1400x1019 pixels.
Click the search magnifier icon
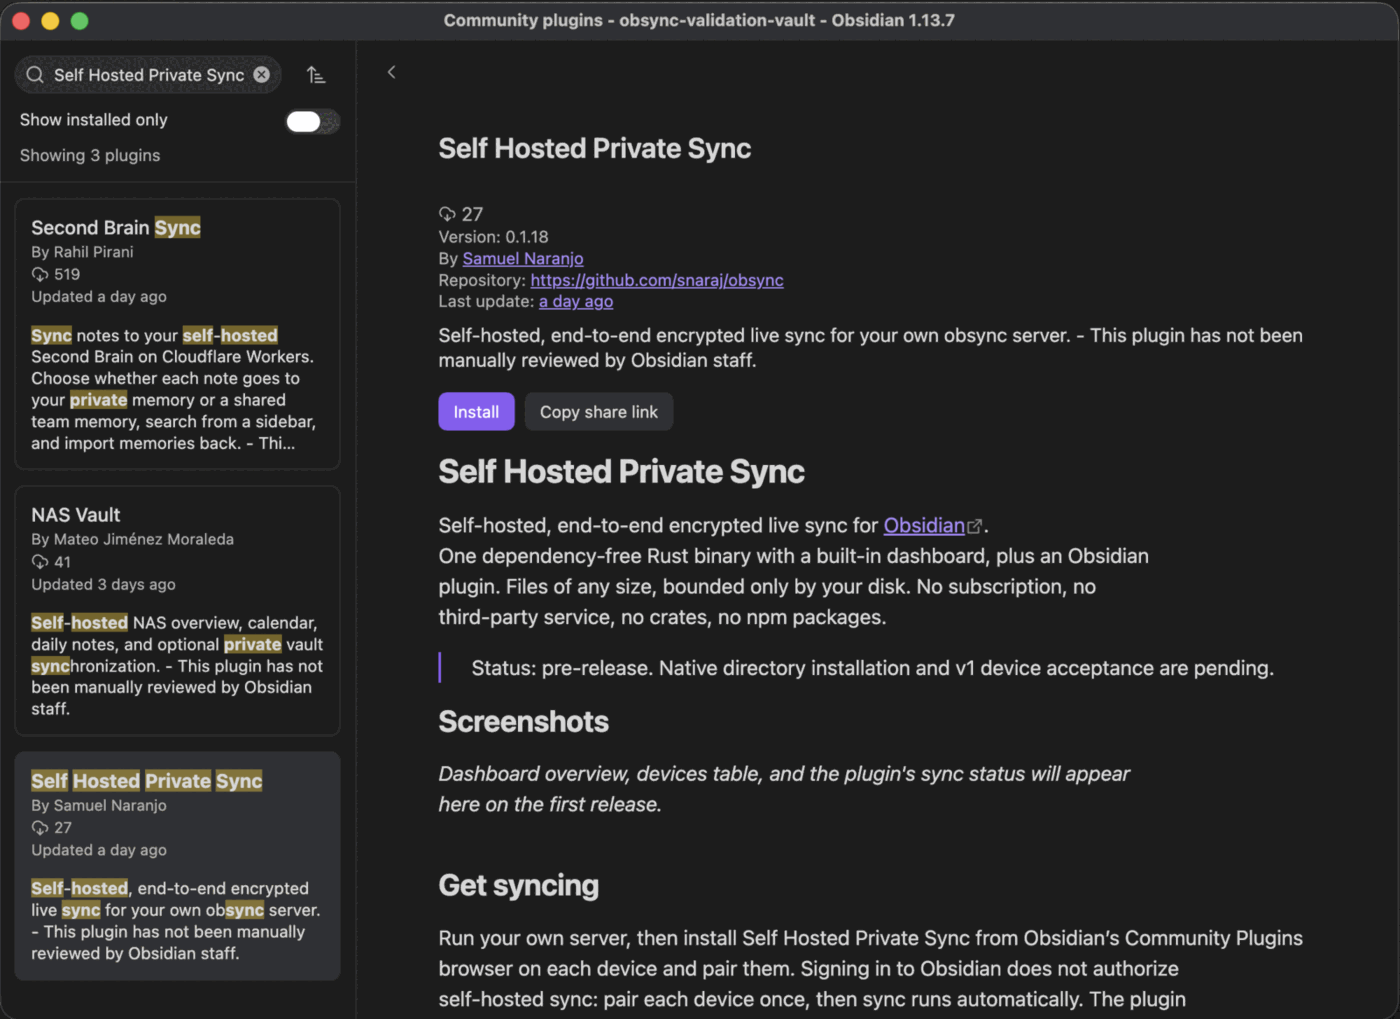tap(35, 75)
